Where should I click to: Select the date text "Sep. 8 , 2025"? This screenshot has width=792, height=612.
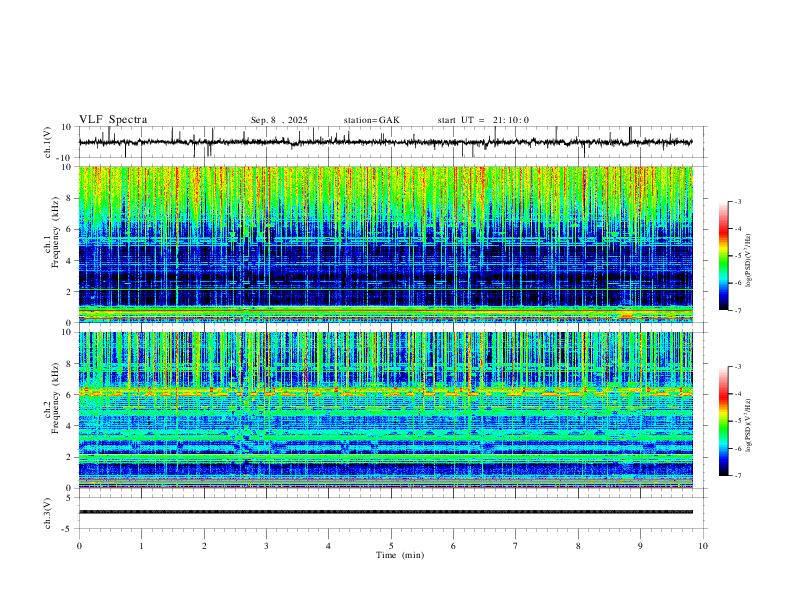[279, 120]
